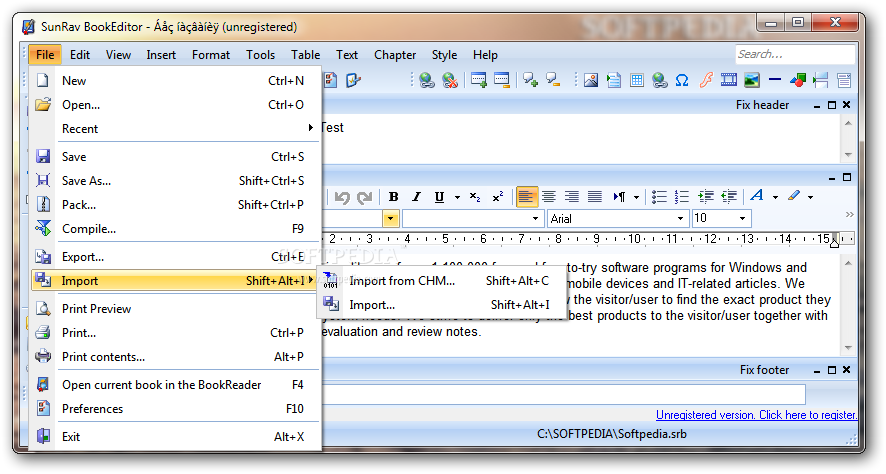Apply subscript formatting
Viewport: 886px width, 474px height.
coord(475,197)
